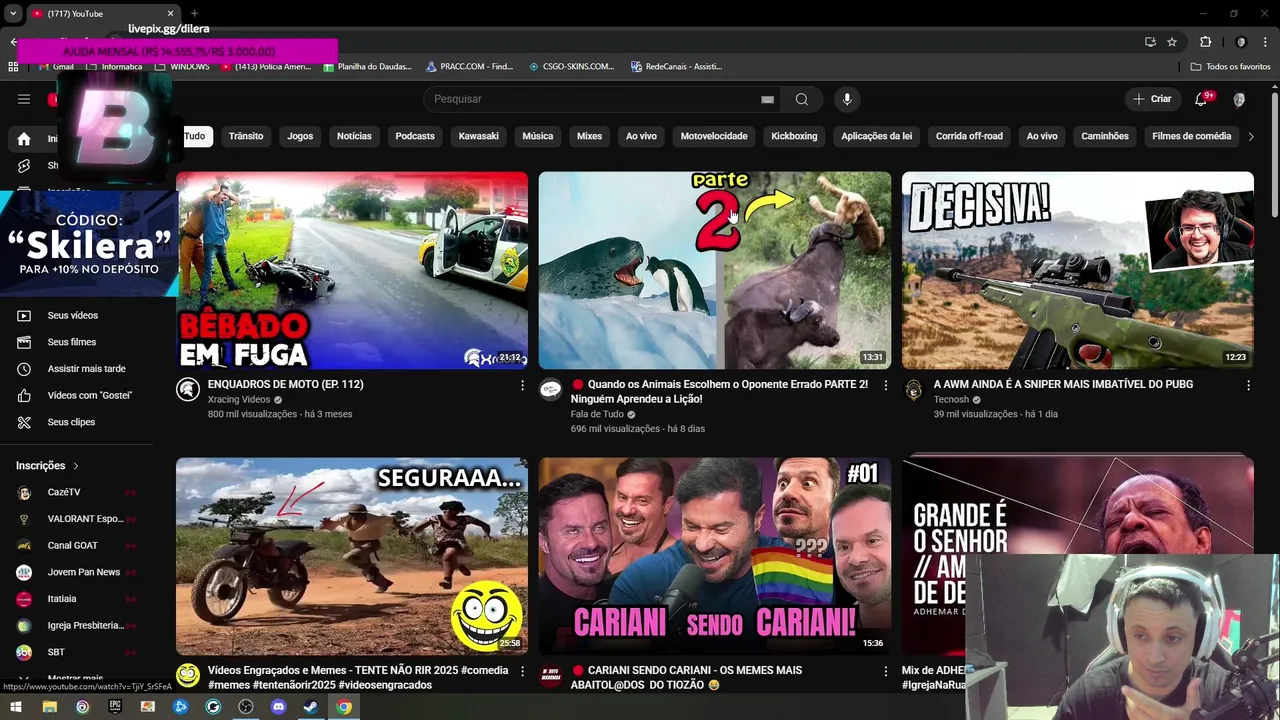Screen dimensions: 1280x720
Task: Open Steam from the taskbar
Action: point(311,707)
